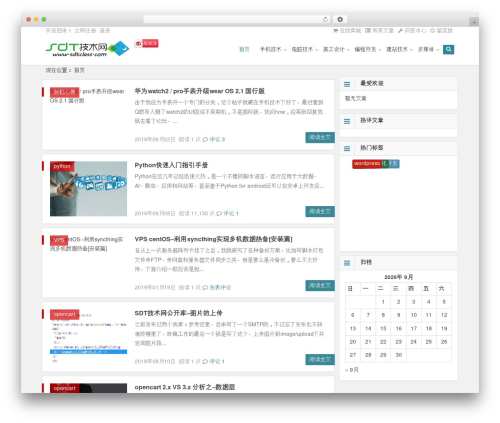Open the article title VPS centOS–利用syncthing
Viewport: 500px width, 423px height.
point(213,239)
